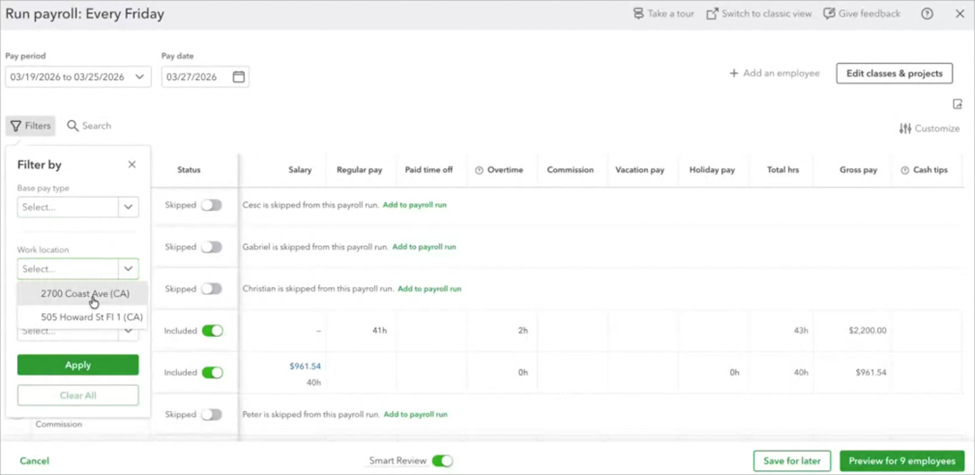Expand the Pay period dropdown
Viewport: 975px width, 475px height.
point(139,77)
